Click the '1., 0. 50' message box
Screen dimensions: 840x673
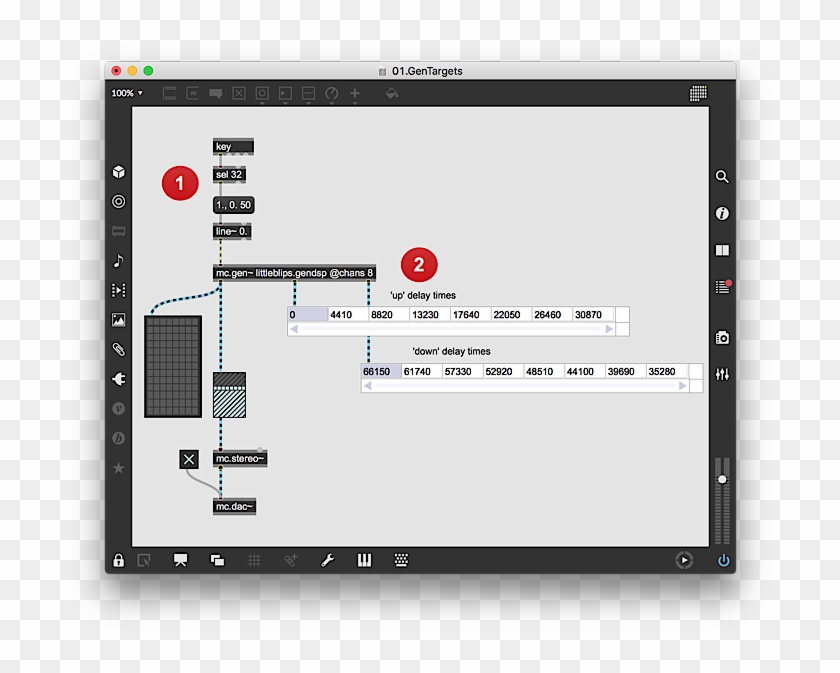[234, 205]
